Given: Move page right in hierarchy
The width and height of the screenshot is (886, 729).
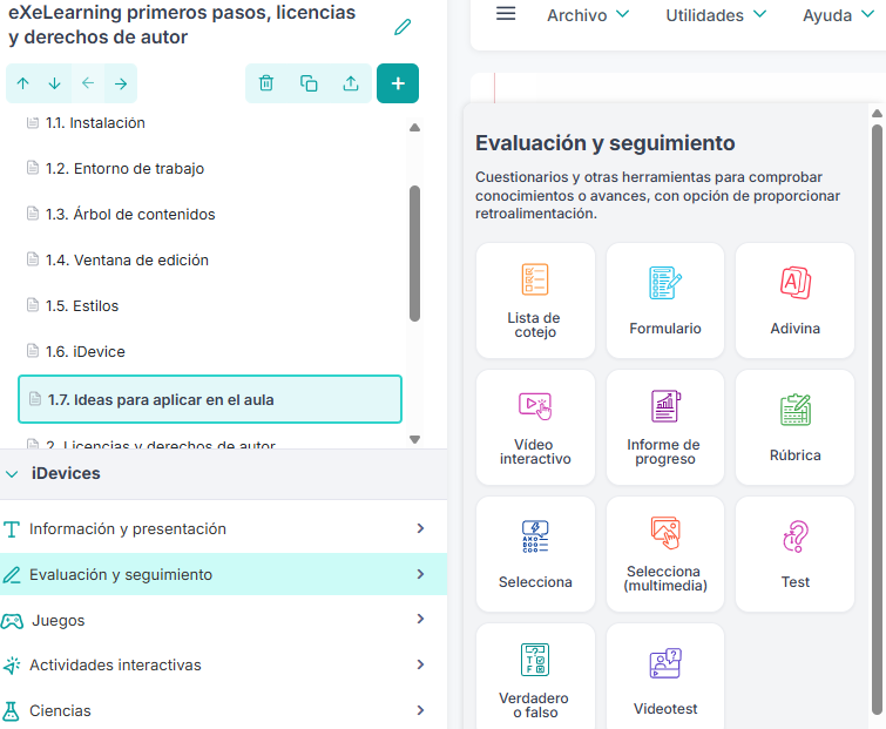Looking at the screenshot, I should point(120,84).
